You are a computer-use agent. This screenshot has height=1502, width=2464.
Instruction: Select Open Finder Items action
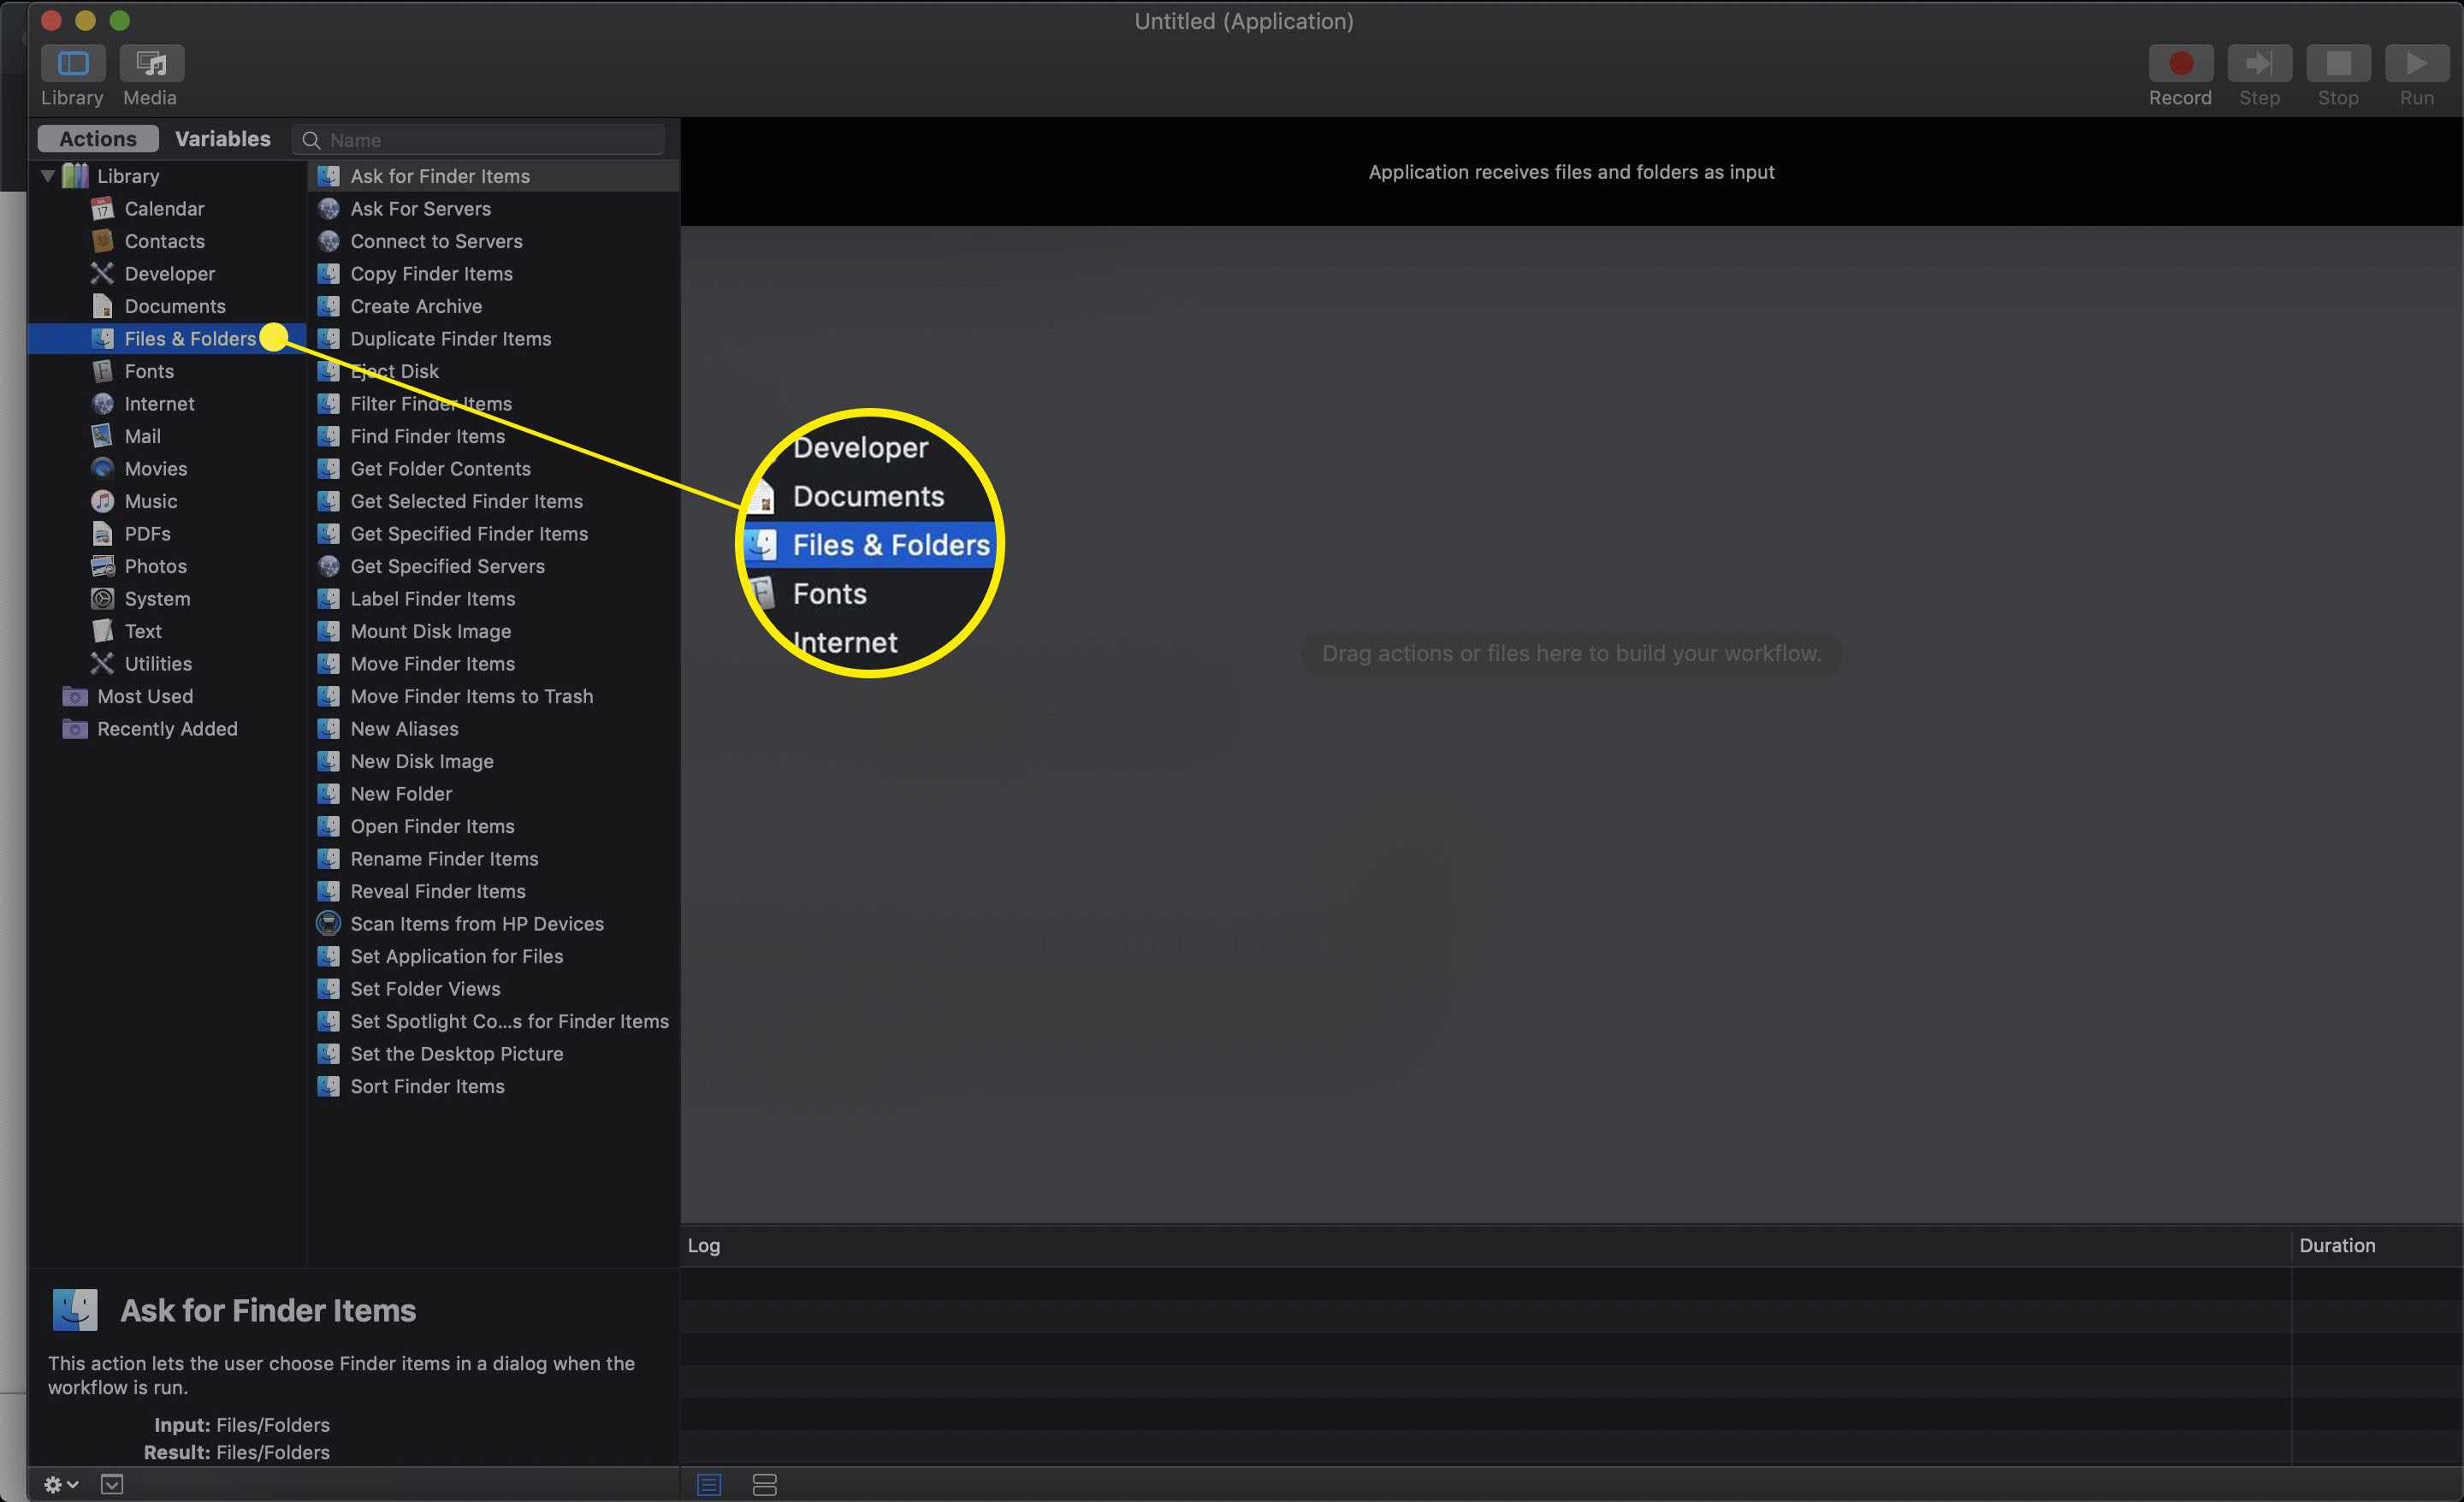(494, 826)
